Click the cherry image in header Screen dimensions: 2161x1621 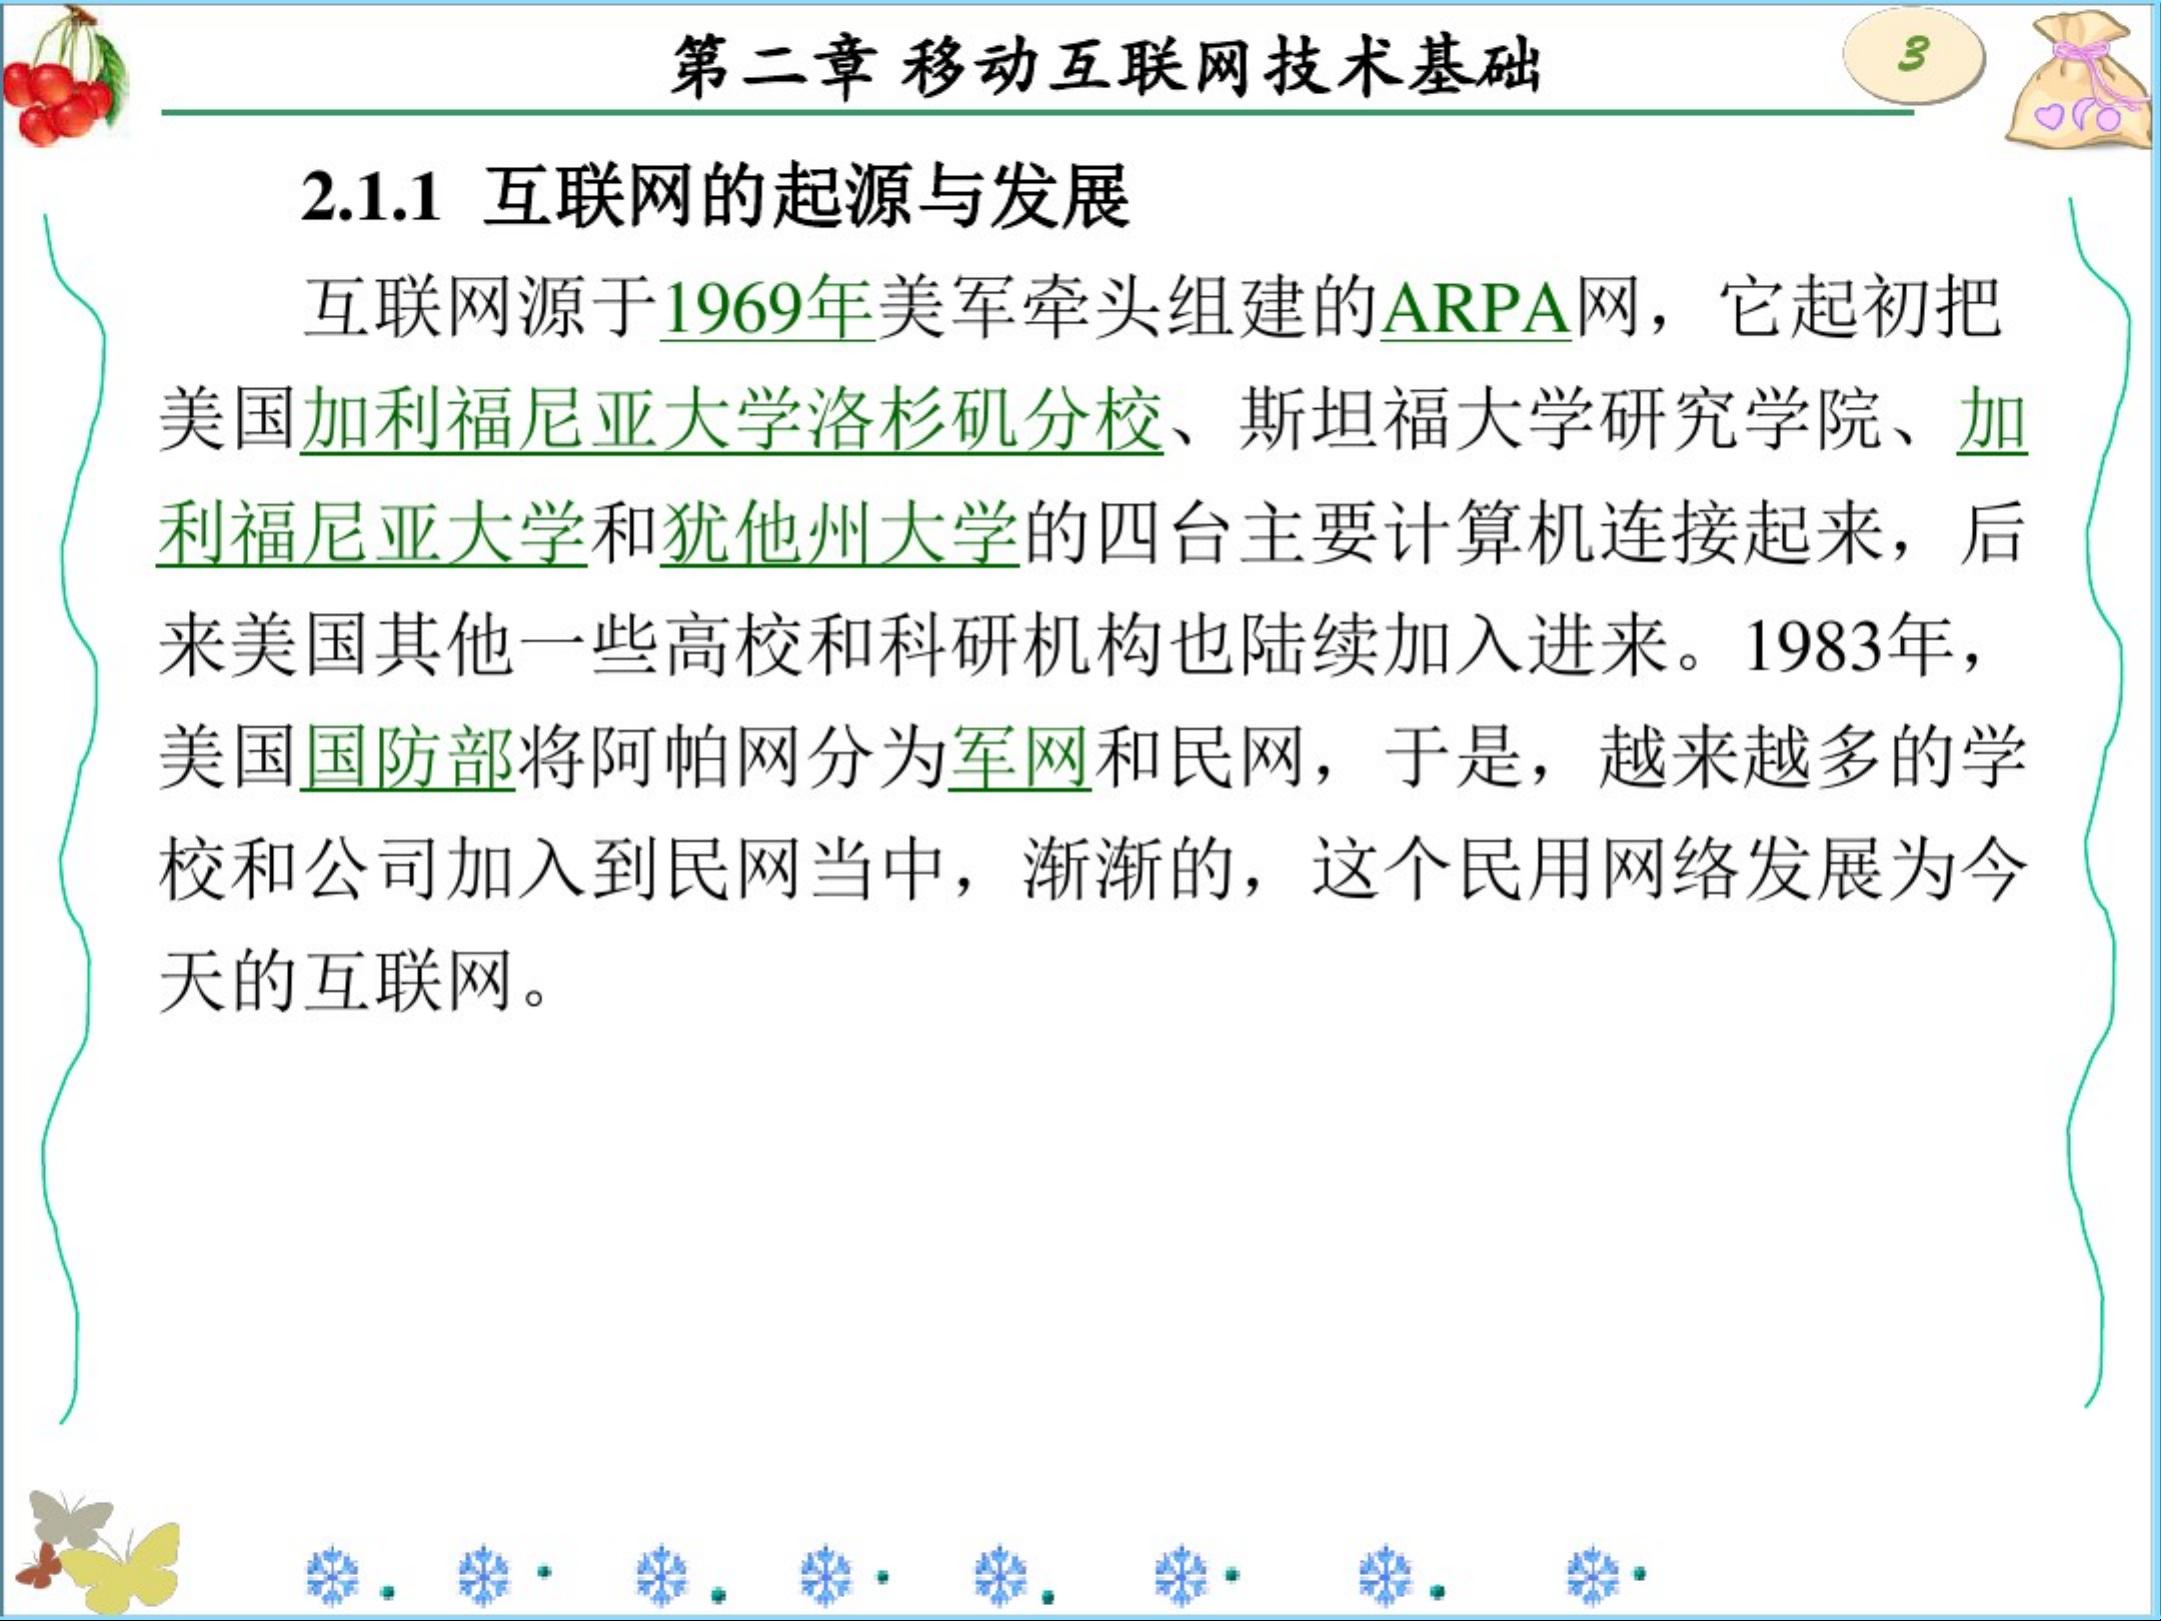coord(66,78)
